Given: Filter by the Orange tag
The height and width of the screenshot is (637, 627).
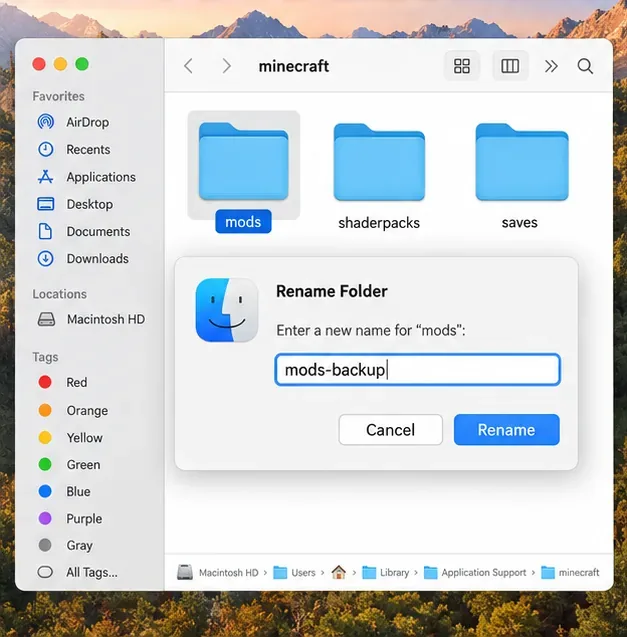Looking at the screenshot, I should (x=73, y=410).
